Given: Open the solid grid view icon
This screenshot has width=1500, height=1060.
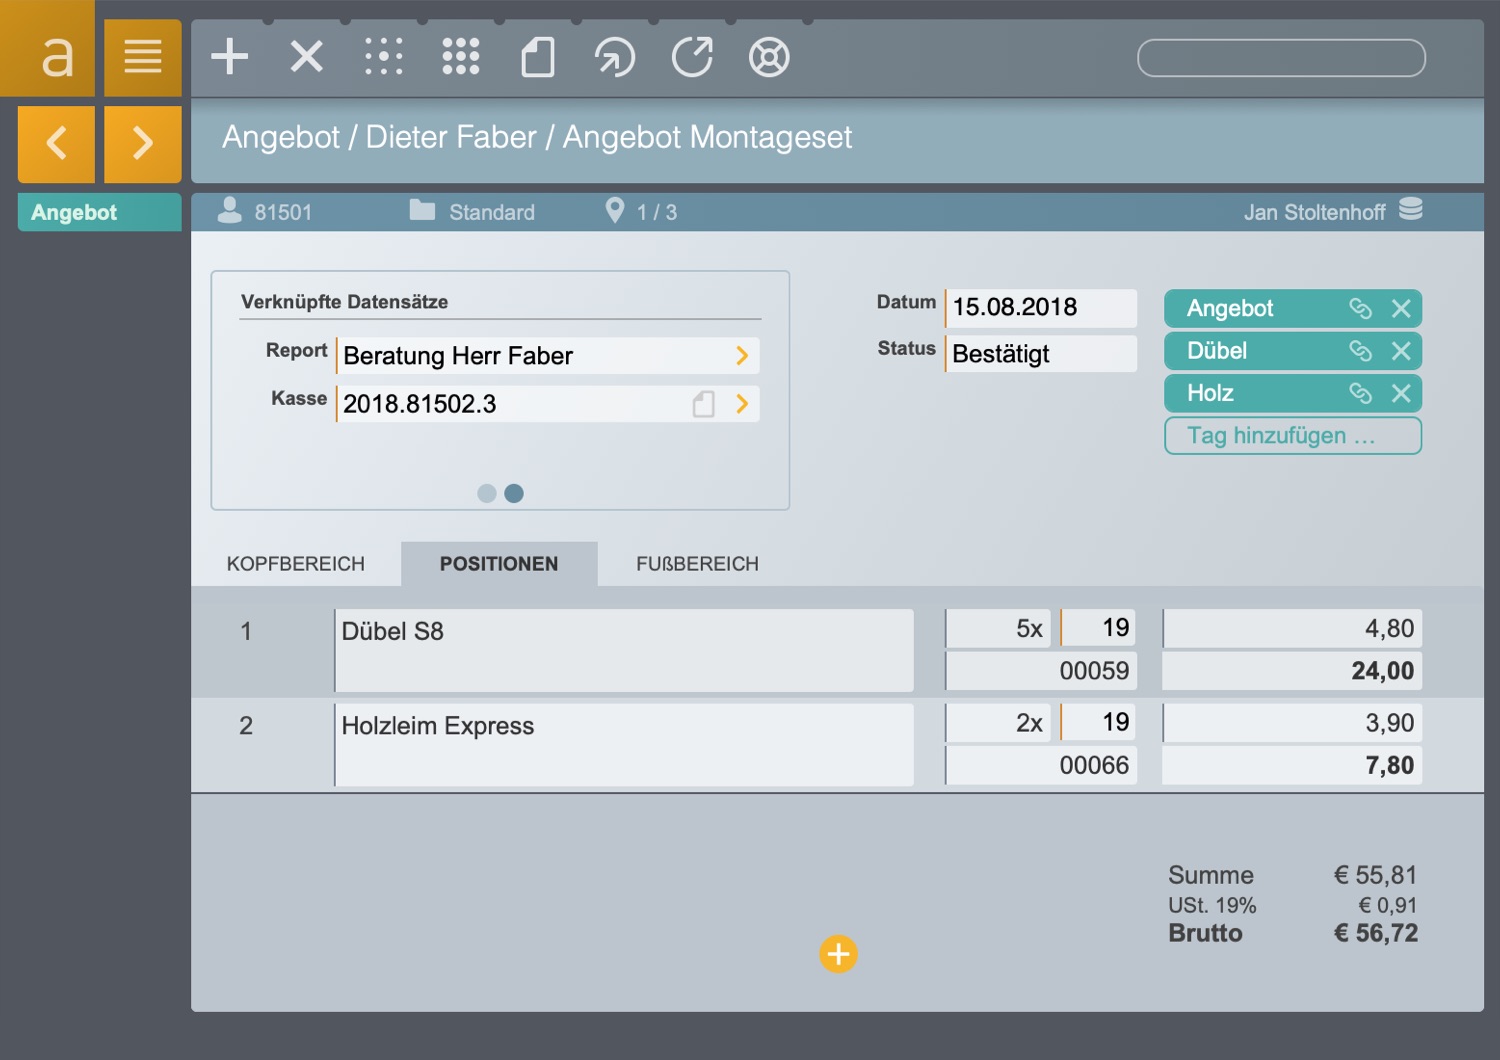Looking at the screenshot, I should tap(461, 57).
